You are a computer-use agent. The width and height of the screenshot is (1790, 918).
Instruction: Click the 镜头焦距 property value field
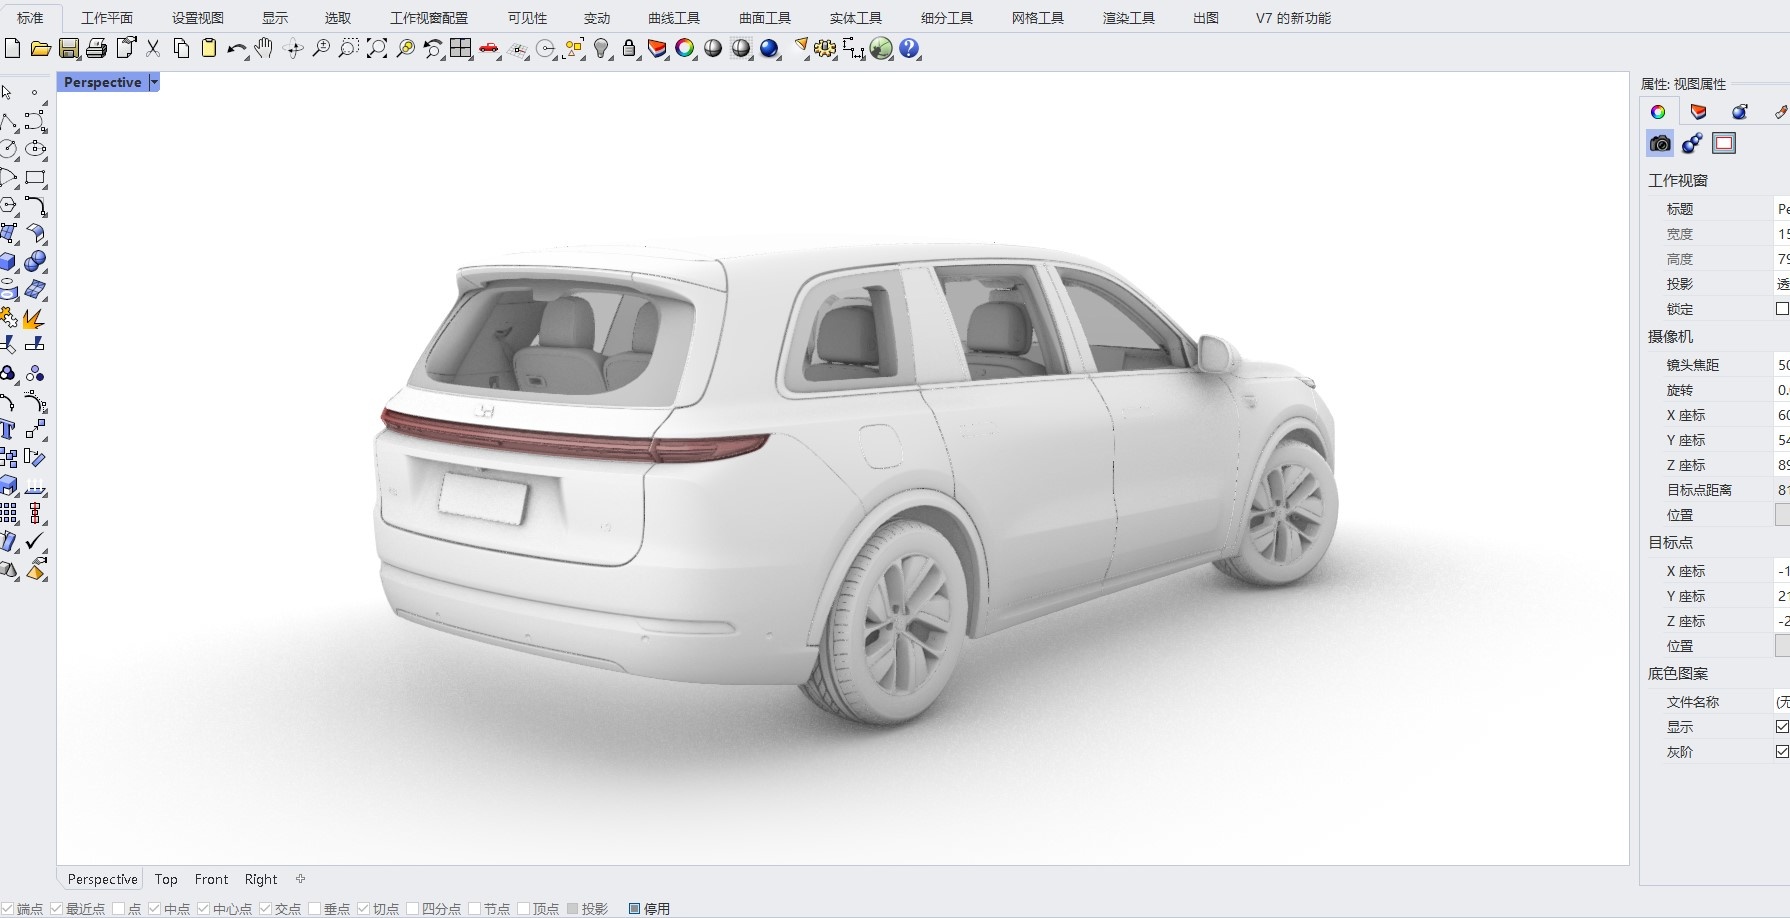(1781, 365)
